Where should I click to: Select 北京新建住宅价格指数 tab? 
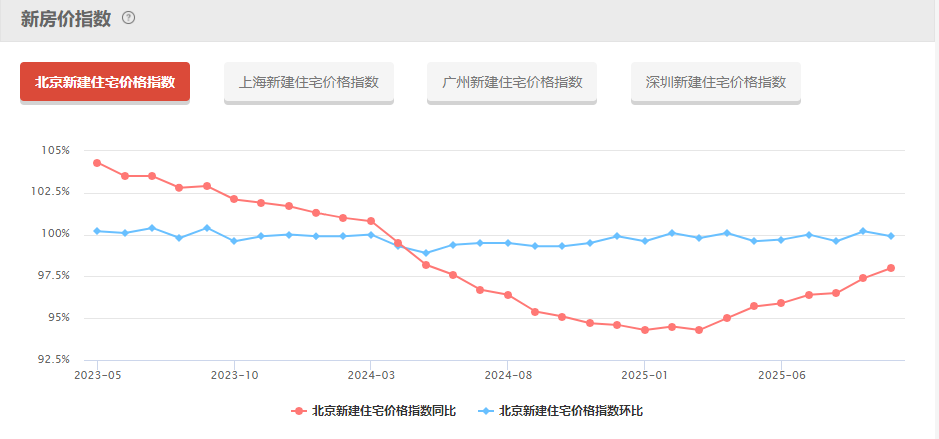click(x=105, y=82)
